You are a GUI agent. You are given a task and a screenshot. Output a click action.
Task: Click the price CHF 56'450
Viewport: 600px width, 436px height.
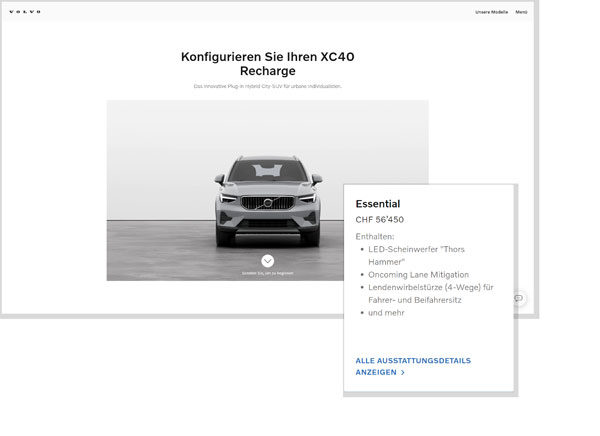(380, 220)
